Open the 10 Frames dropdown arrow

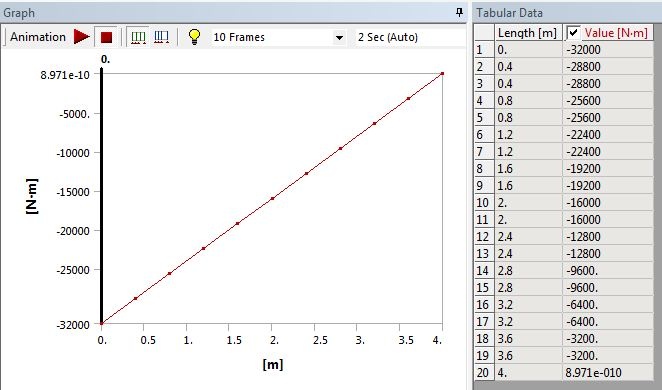click(x=339, y=38)
